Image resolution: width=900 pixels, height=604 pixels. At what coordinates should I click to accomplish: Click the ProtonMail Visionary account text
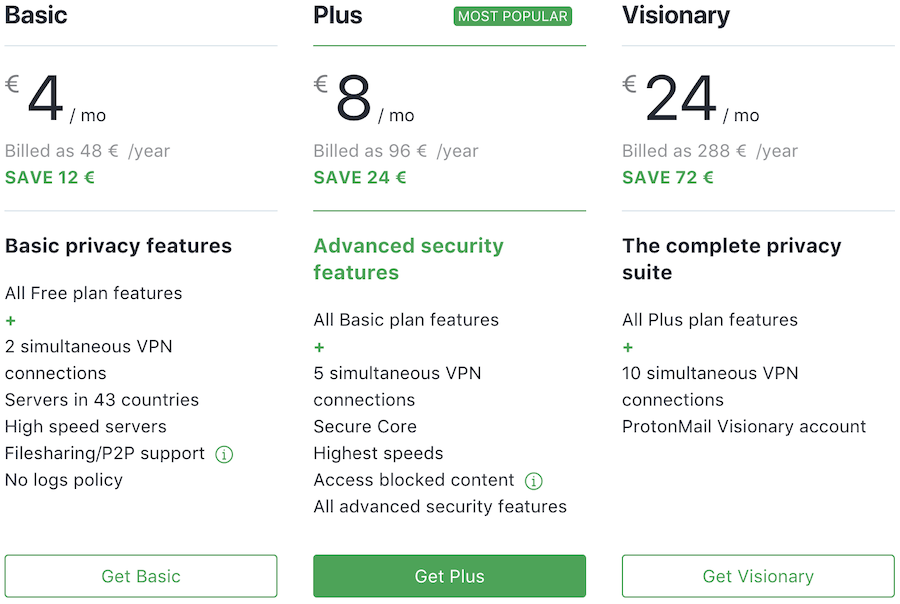click(x=744, y=427)
